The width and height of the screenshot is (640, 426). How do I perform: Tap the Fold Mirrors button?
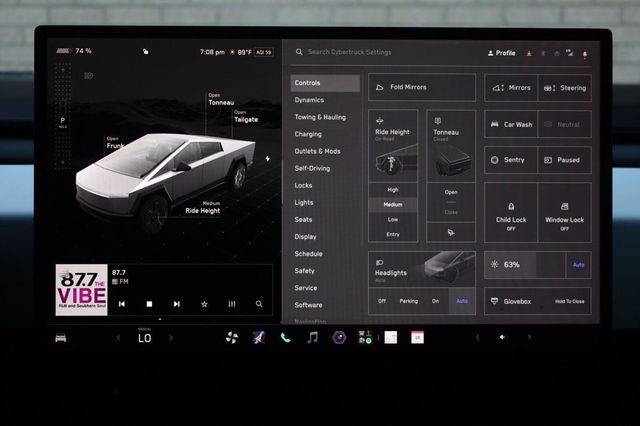(x=422, y=87)
